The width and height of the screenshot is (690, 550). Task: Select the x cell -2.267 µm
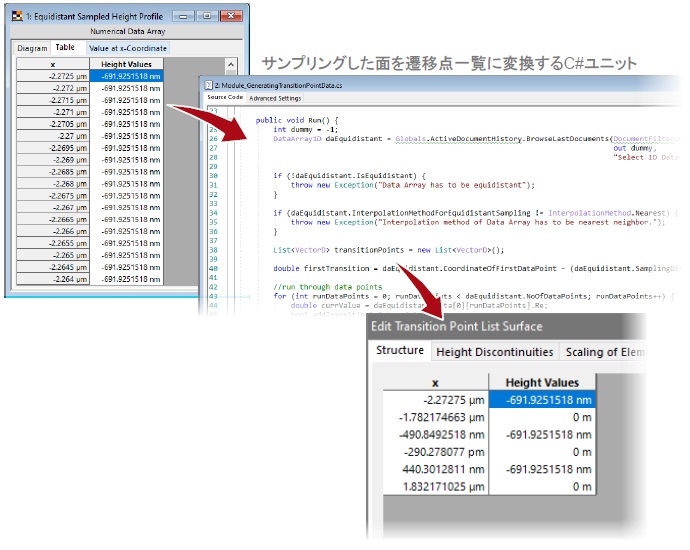click(x=53, y=207)
